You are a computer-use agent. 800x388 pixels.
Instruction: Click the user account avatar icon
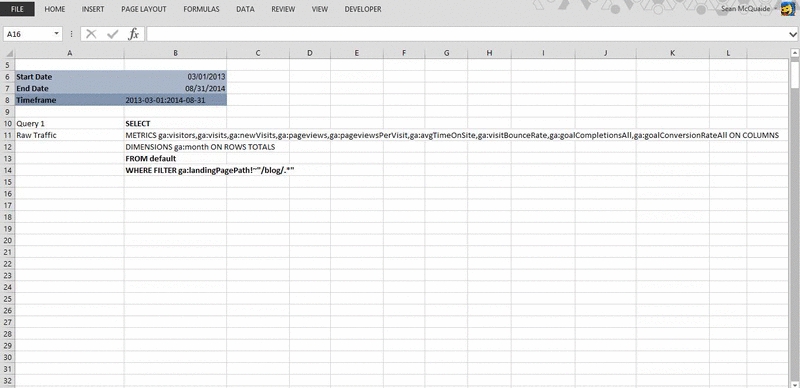point(788,9)
